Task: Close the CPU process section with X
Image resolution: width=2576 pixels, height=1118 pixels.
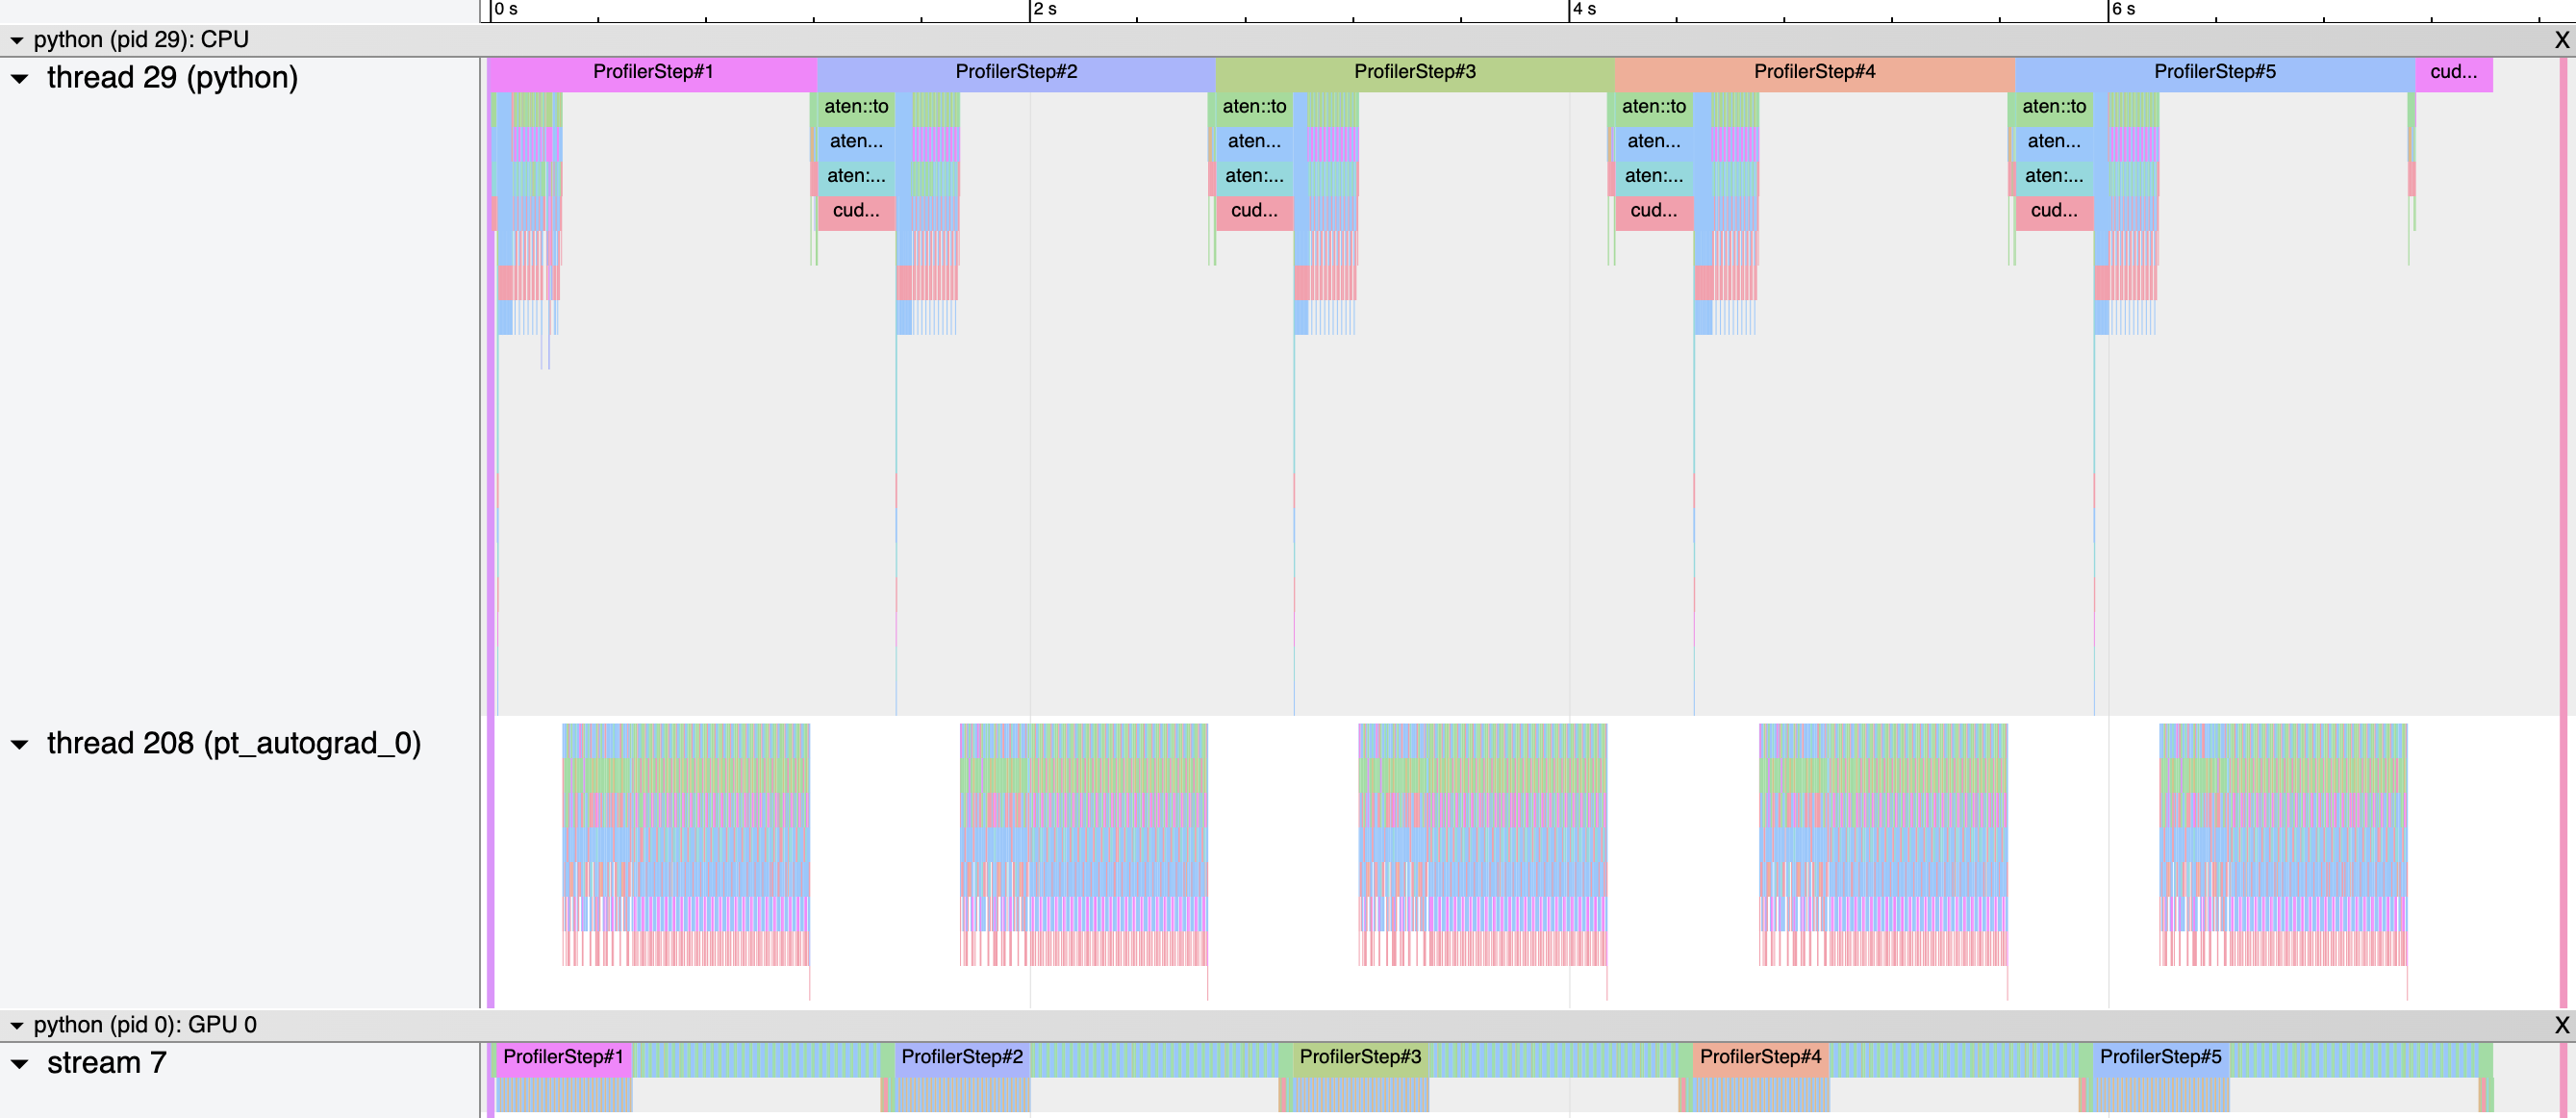Action: [2561, 40]
